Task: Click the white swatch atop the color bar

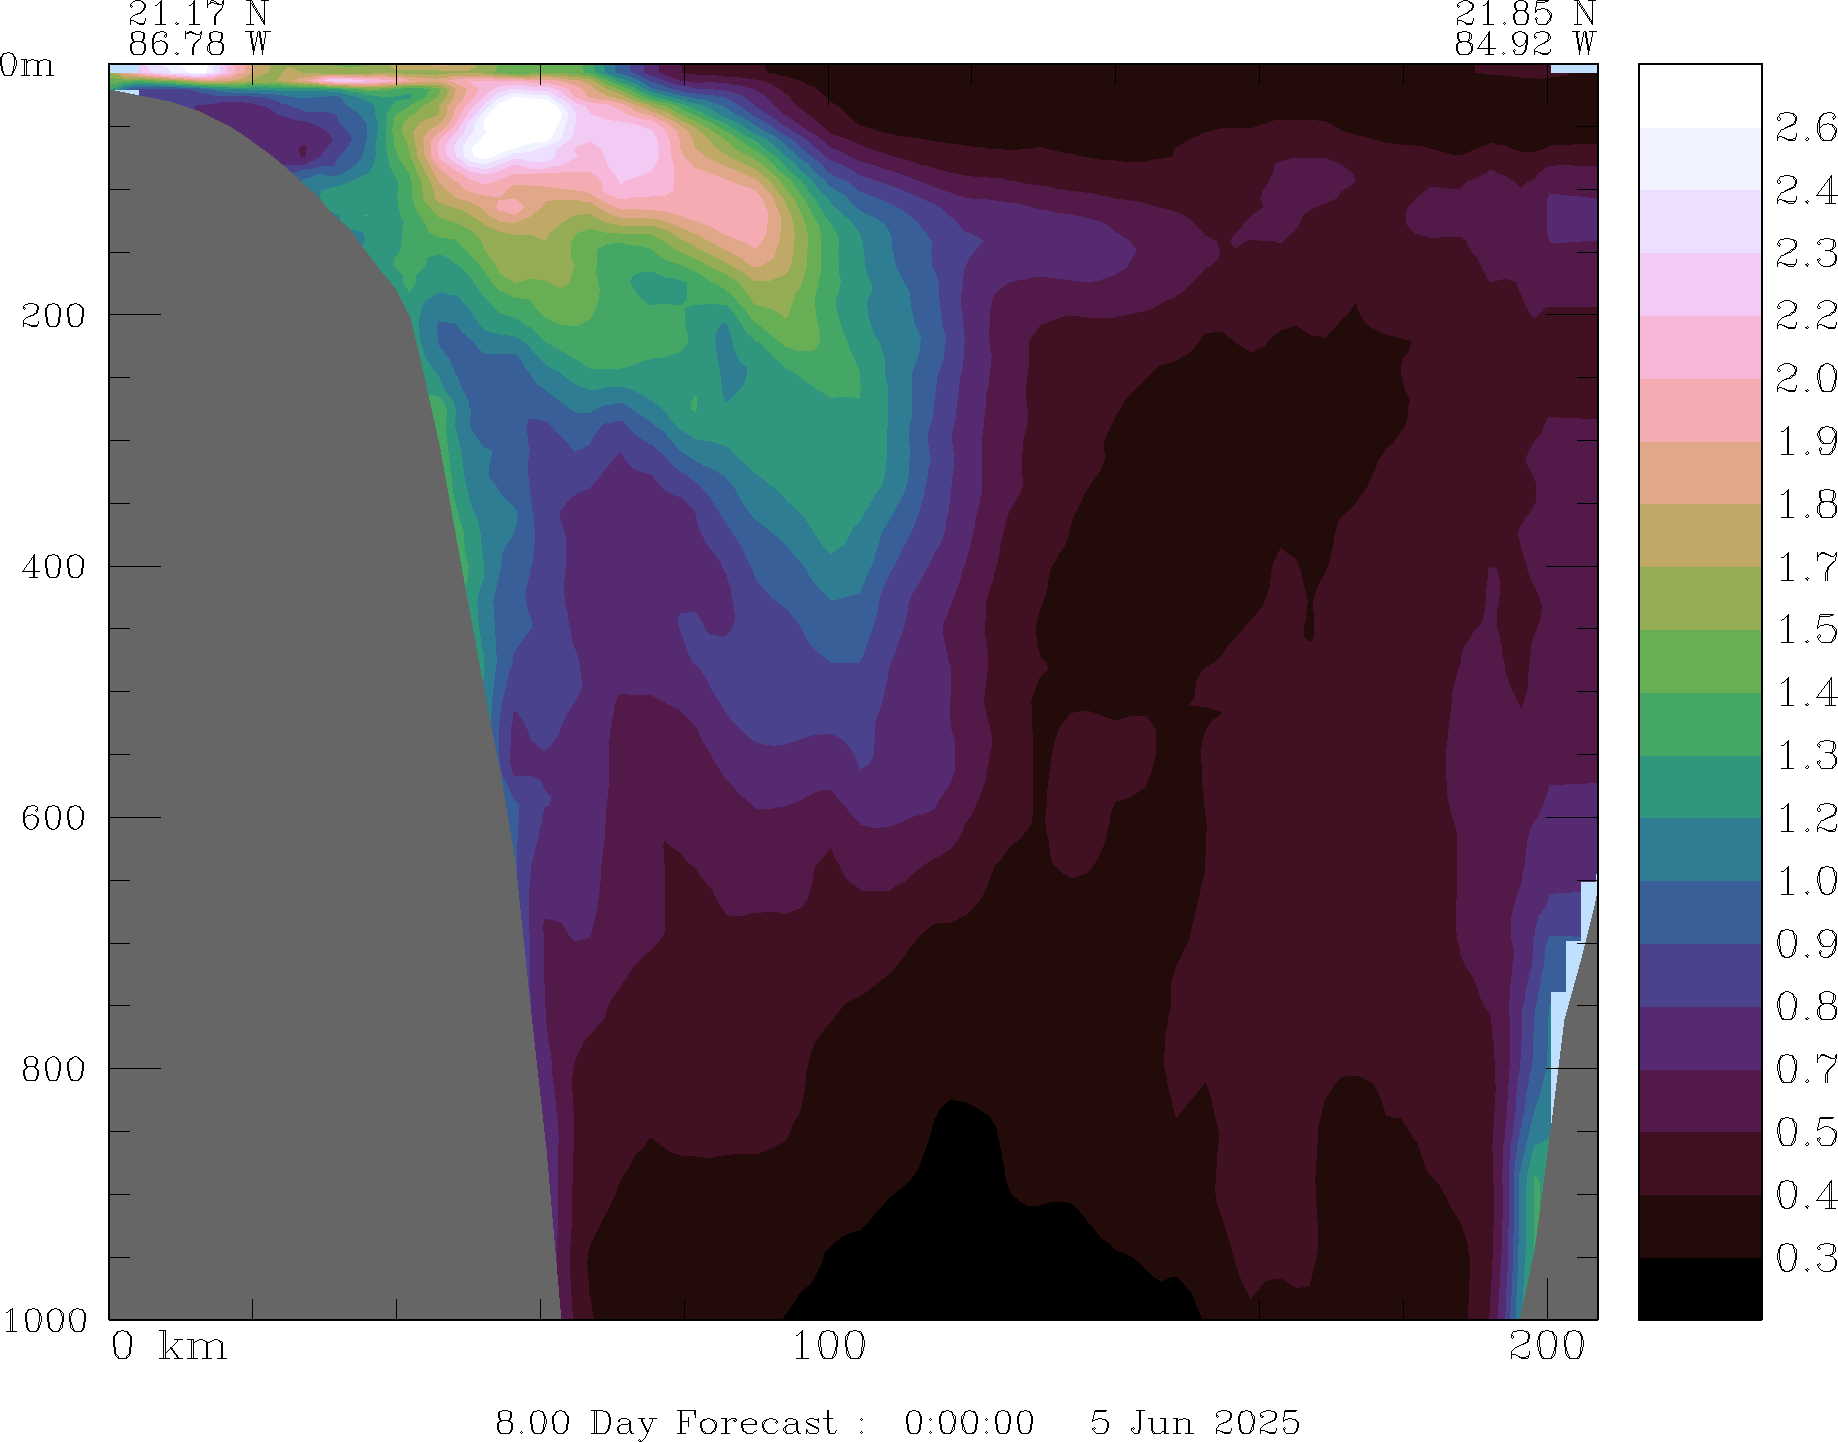Action: pyautogui.click(x=1699, y=95)
